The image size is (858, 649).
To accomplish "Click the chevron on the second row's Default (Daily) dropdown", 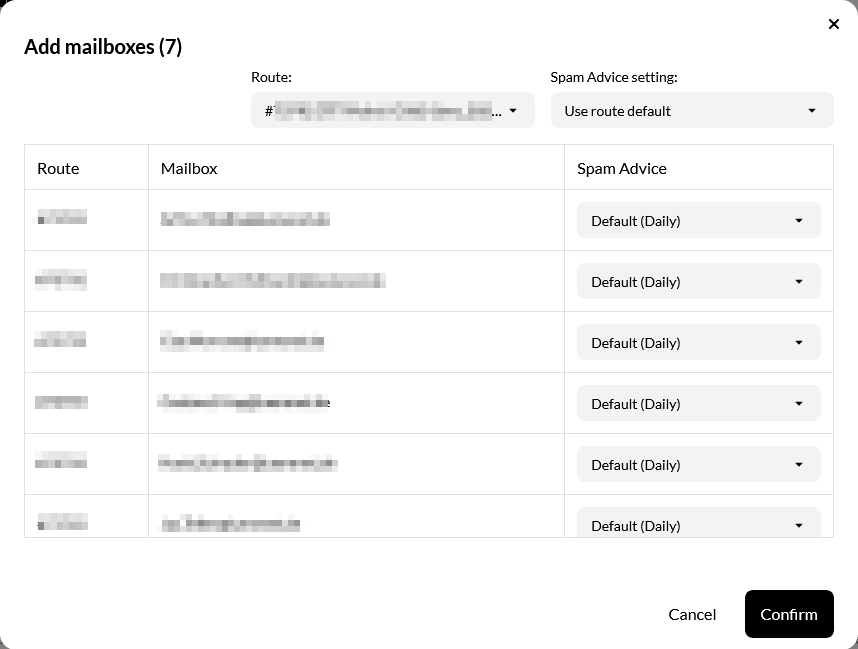I will (798, 281).
